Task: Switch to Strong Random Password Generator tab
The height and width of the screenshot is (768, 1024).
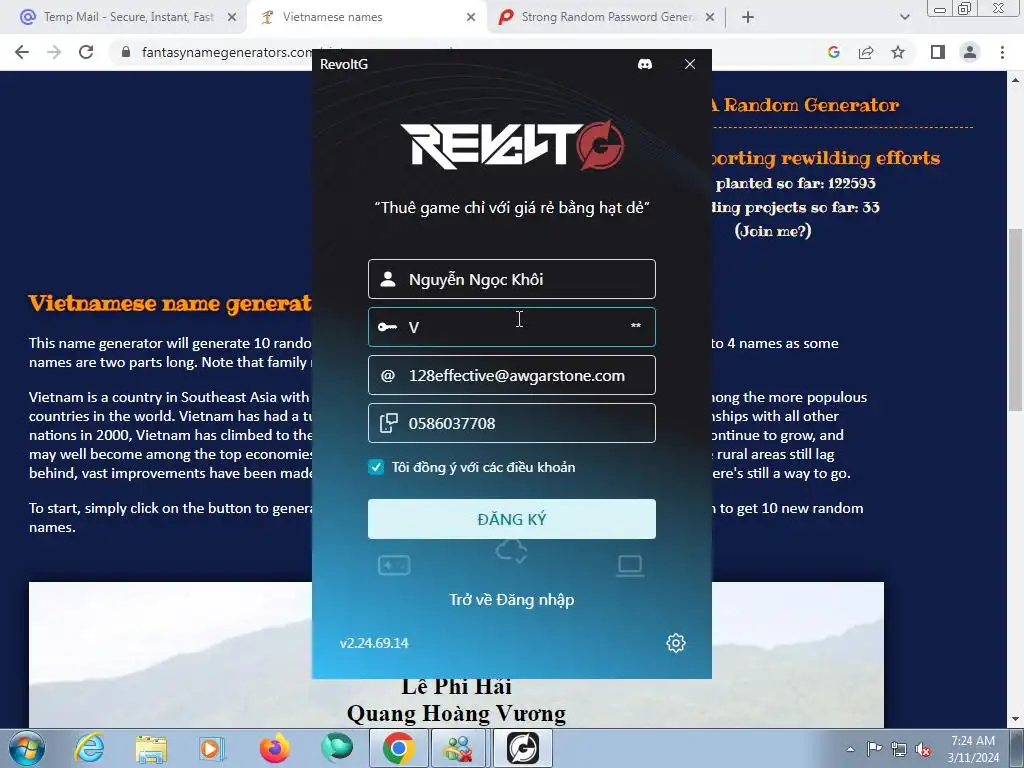Action: tap(604, 17)
